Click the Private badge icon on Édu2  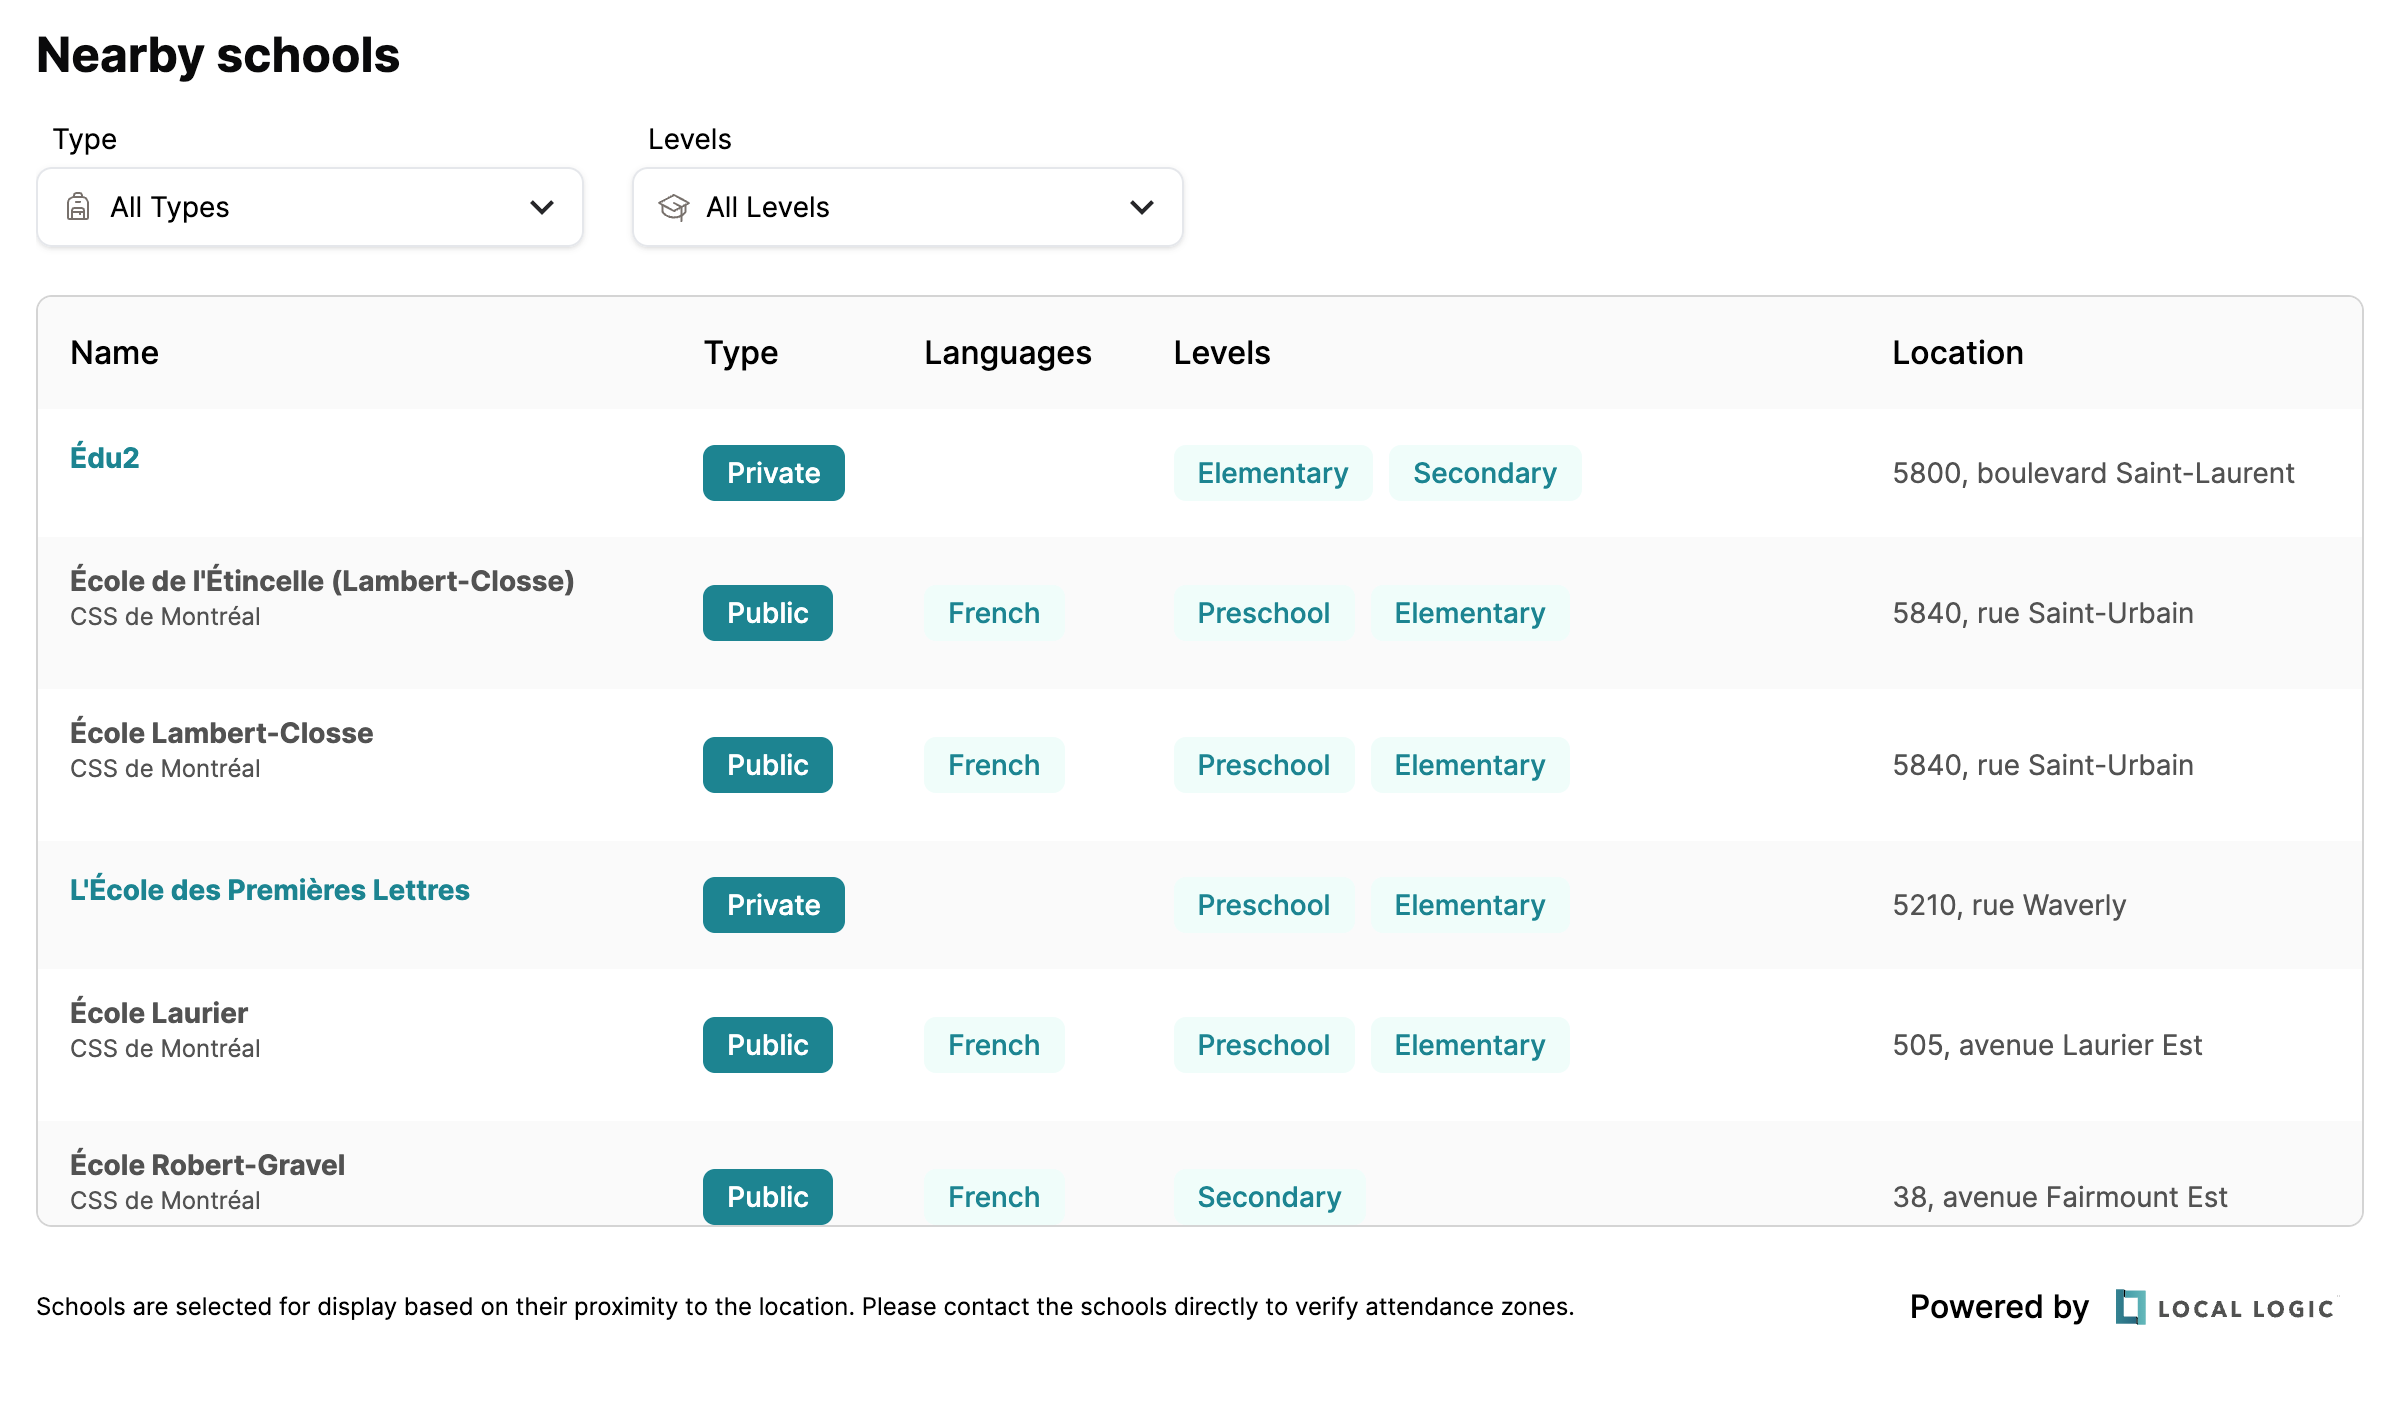pos(770,472)
